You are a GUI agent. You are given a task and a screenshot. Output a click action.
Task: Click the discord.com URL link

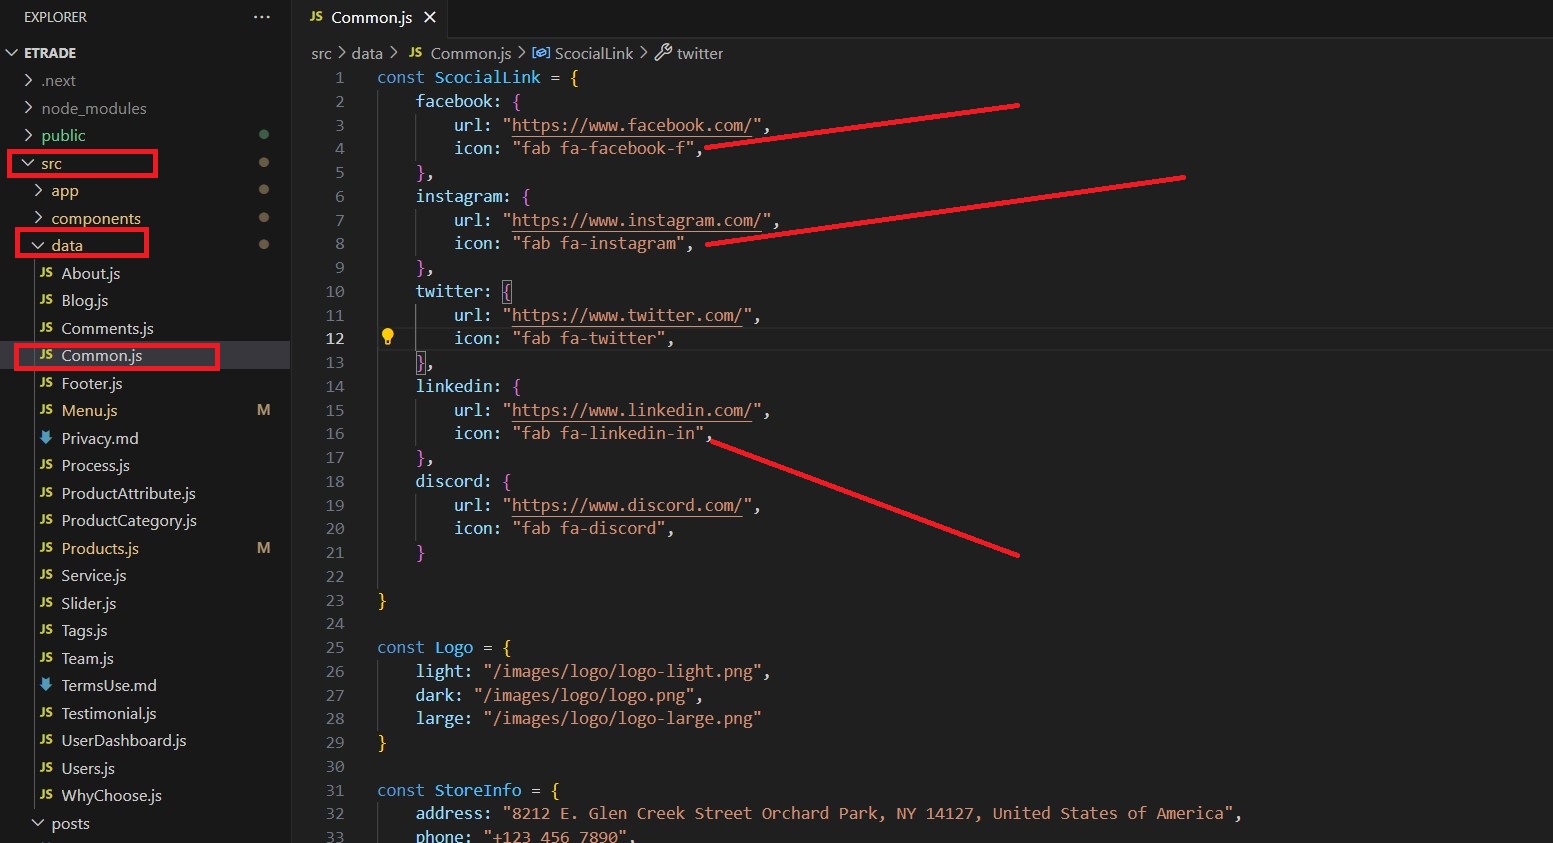click(627, 505)
